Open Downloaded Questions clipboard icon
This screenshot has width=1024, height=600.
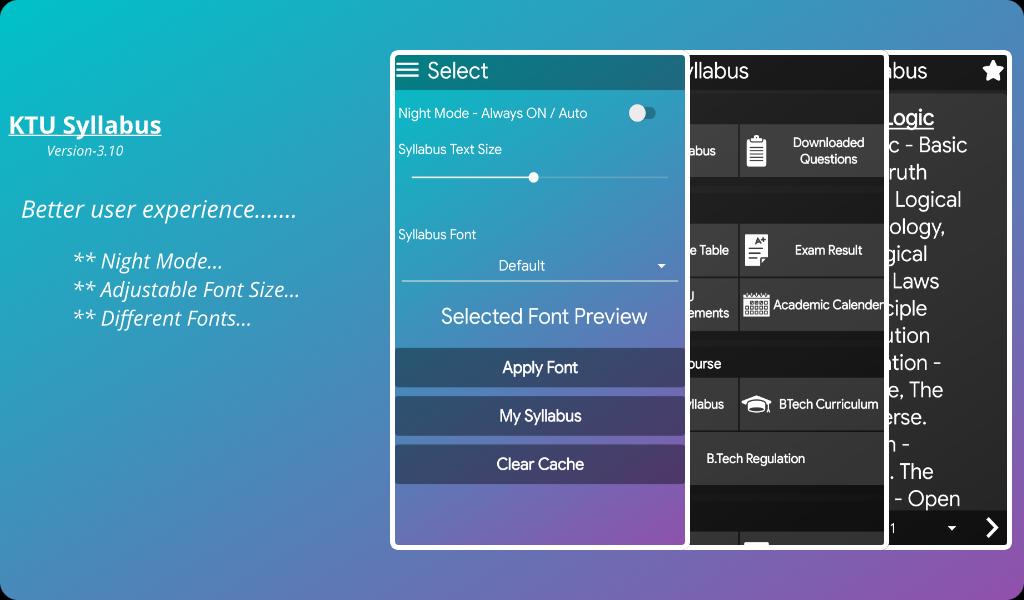pyautogui.click(x=756, y=151)
